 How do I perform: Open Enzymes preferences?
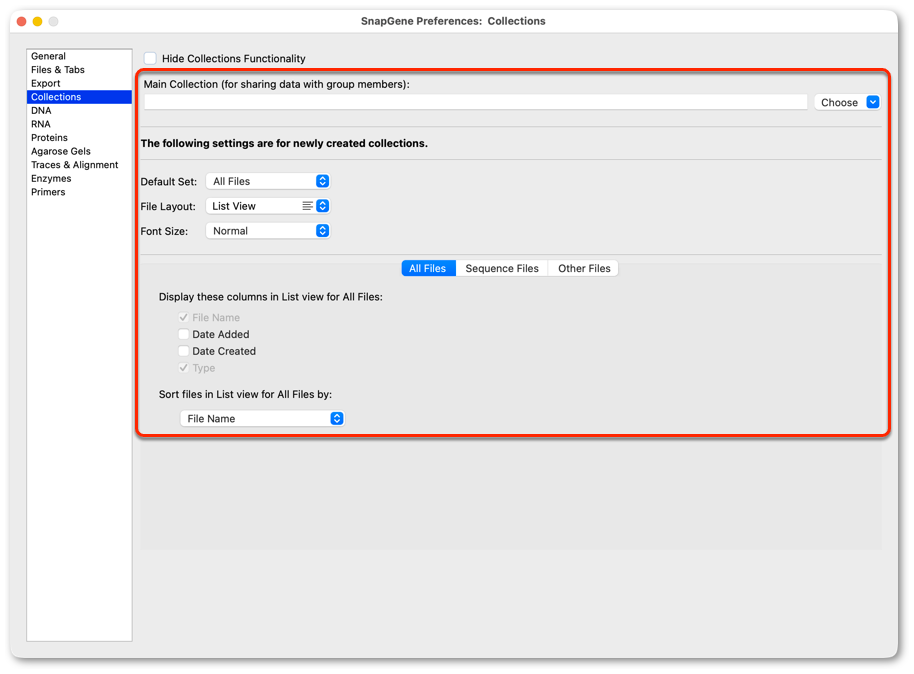79,178
